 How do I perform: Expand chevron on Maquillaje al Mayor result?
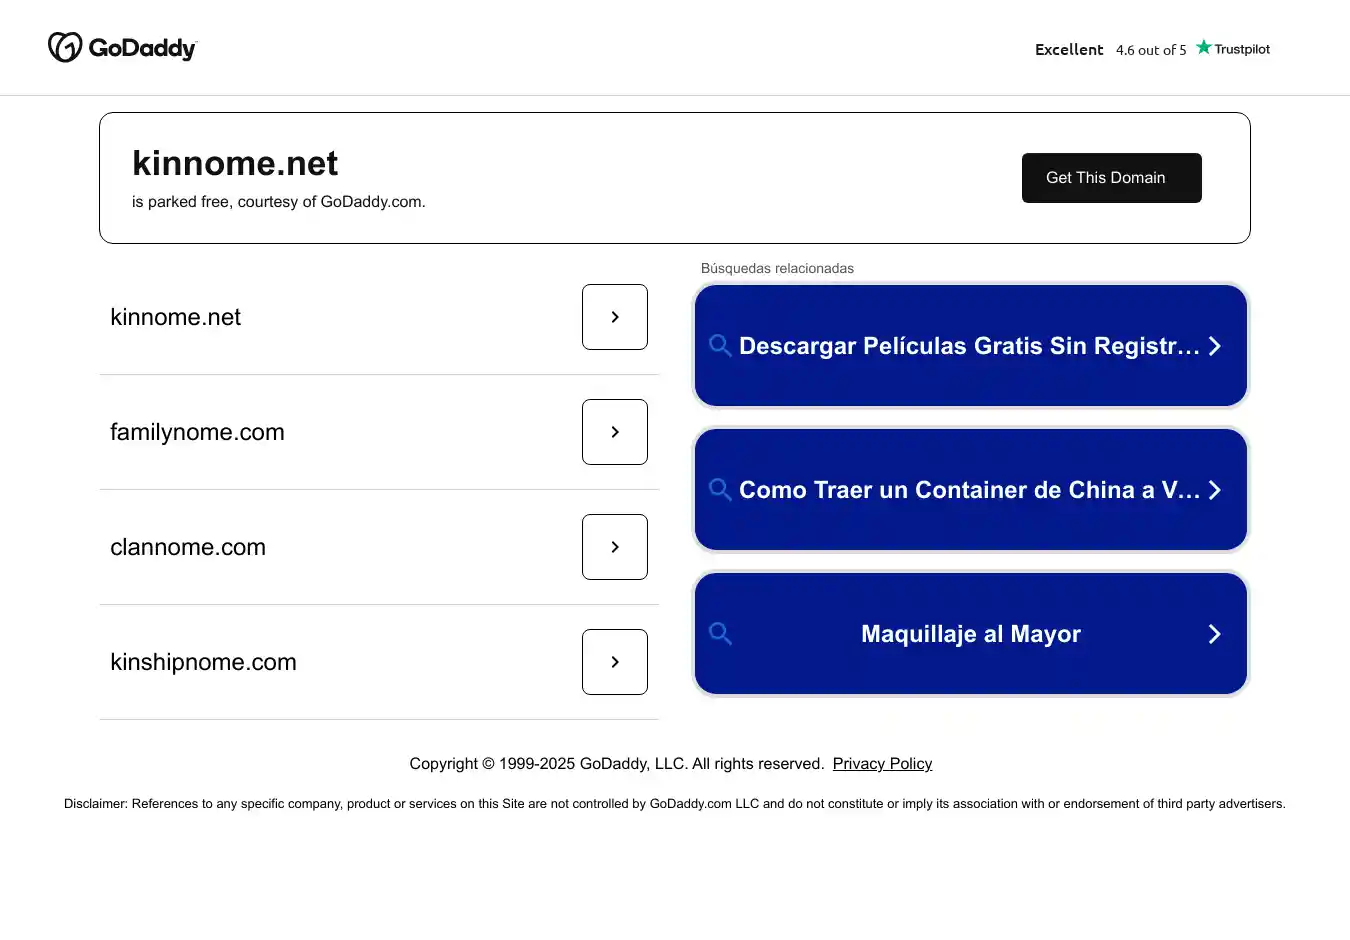pos(1215,634)
